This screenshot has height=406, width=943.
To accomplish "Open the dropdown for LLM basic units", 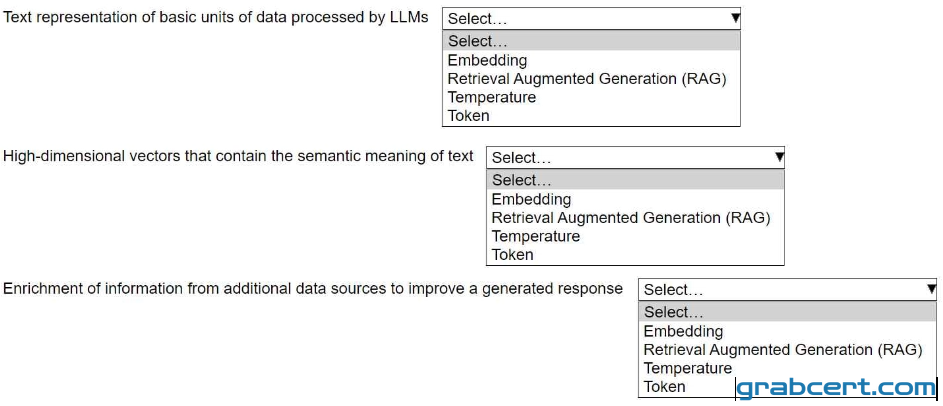I will coord(591,19).
